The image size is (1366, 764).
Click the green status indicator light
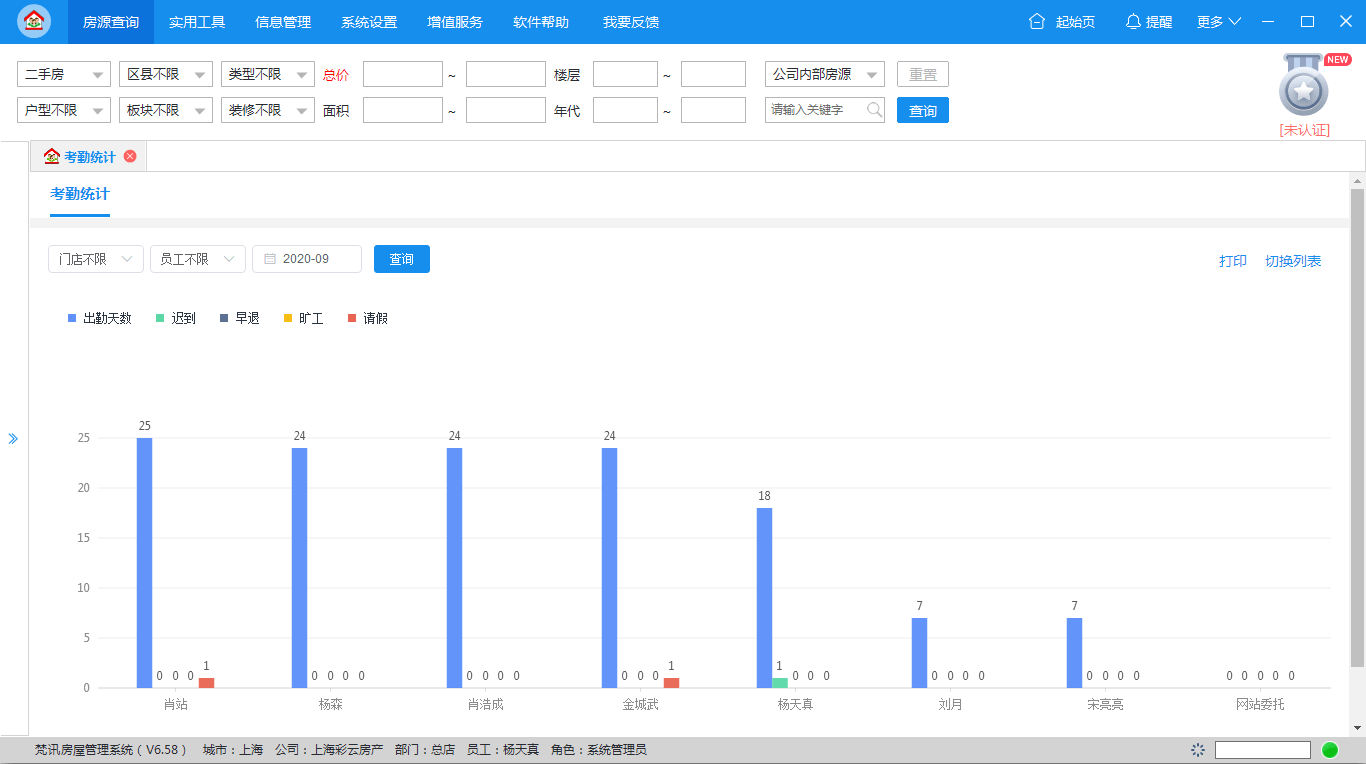(x=1330, y=750)
